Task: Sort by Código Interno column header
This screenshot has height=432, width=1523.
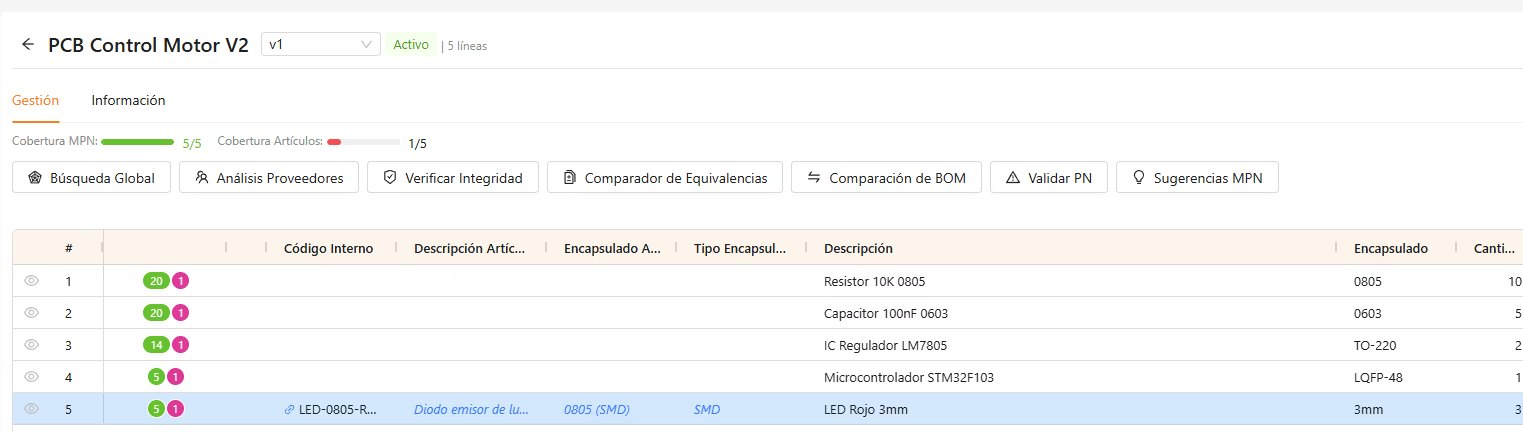Action: 329,248
